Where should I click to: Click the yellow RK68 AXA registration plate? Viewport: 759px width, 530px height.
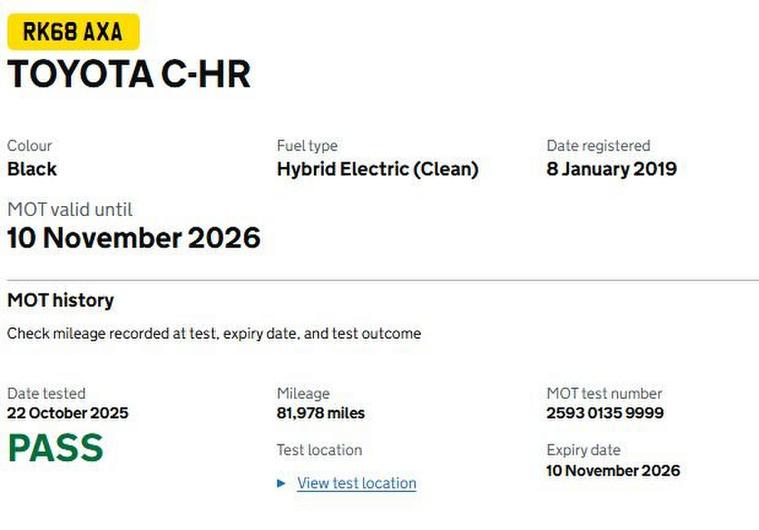pos(73,32)
